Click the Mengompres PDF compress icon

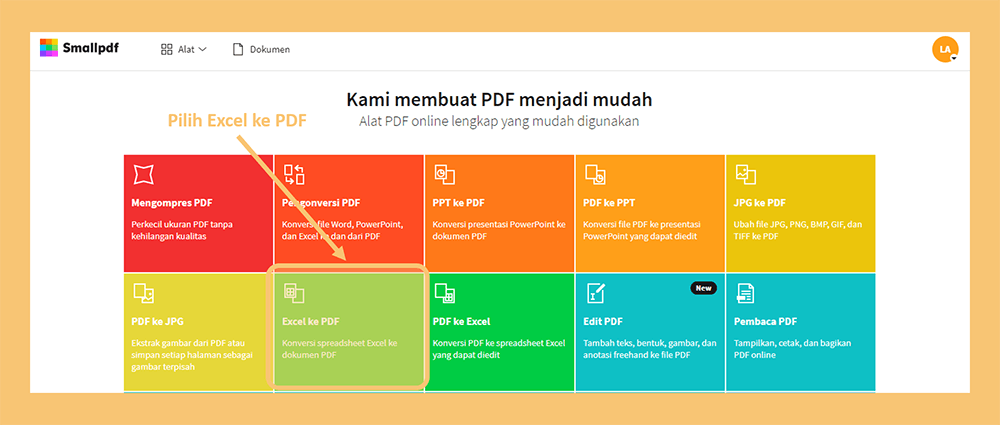pos(143,174)
